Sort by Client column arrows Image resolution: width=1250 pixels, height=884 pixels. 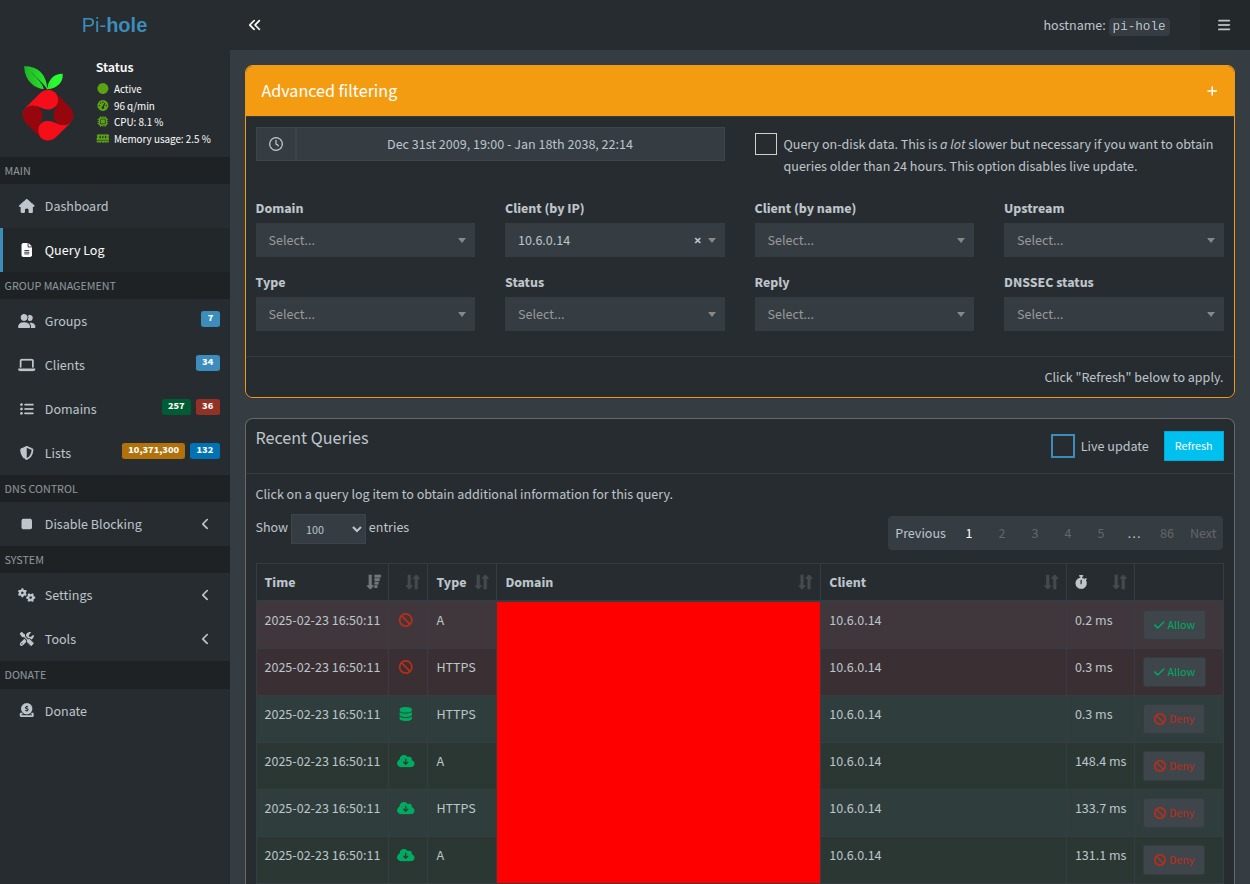pyautogui.click(x=1051, y=582)
